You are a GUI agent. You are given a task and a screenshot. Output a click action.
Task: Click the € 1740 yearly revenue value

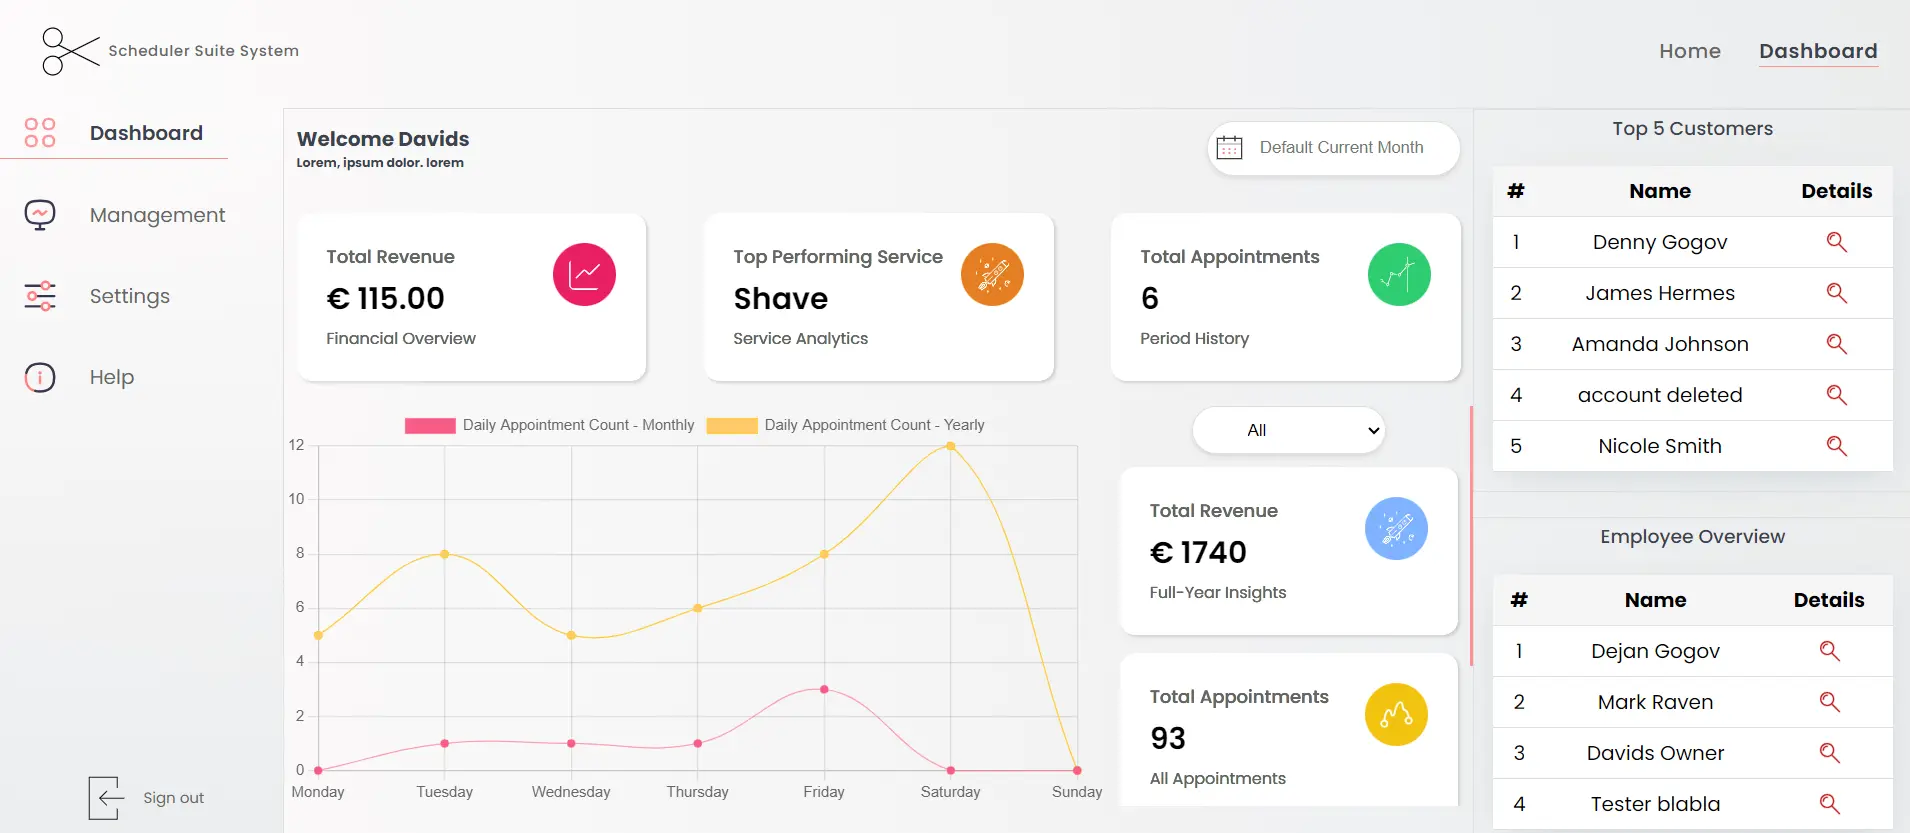pos(1198,552)
